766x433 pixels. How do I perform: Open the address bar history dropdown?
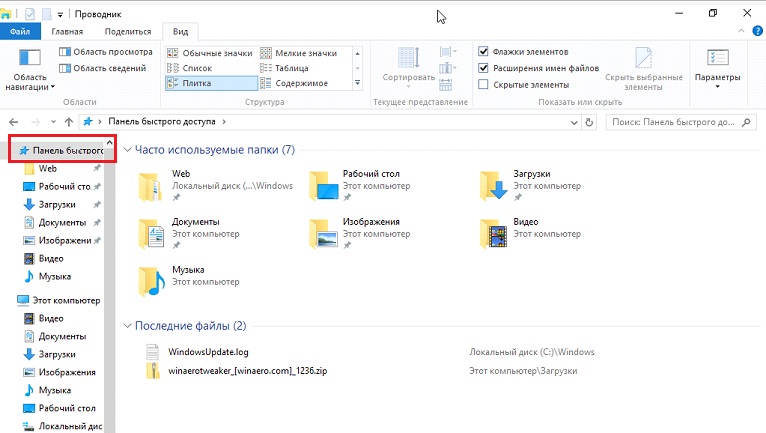click(x=574, y=122)
